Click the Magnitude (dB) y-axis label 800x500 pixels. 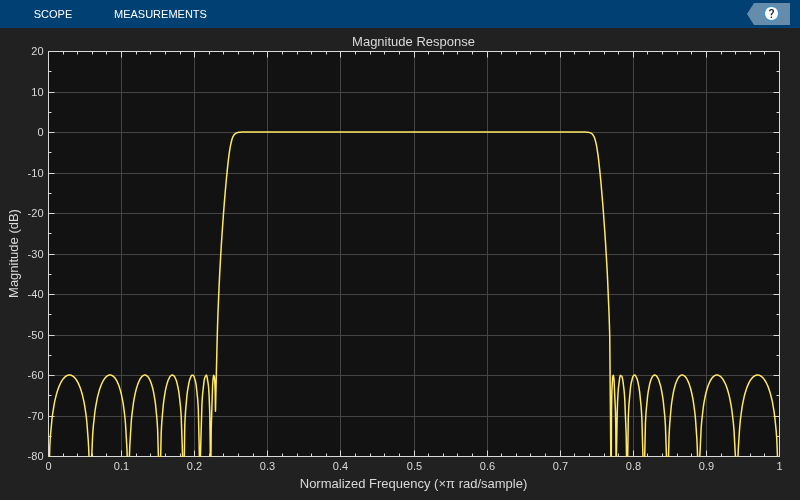click(14, 254)
